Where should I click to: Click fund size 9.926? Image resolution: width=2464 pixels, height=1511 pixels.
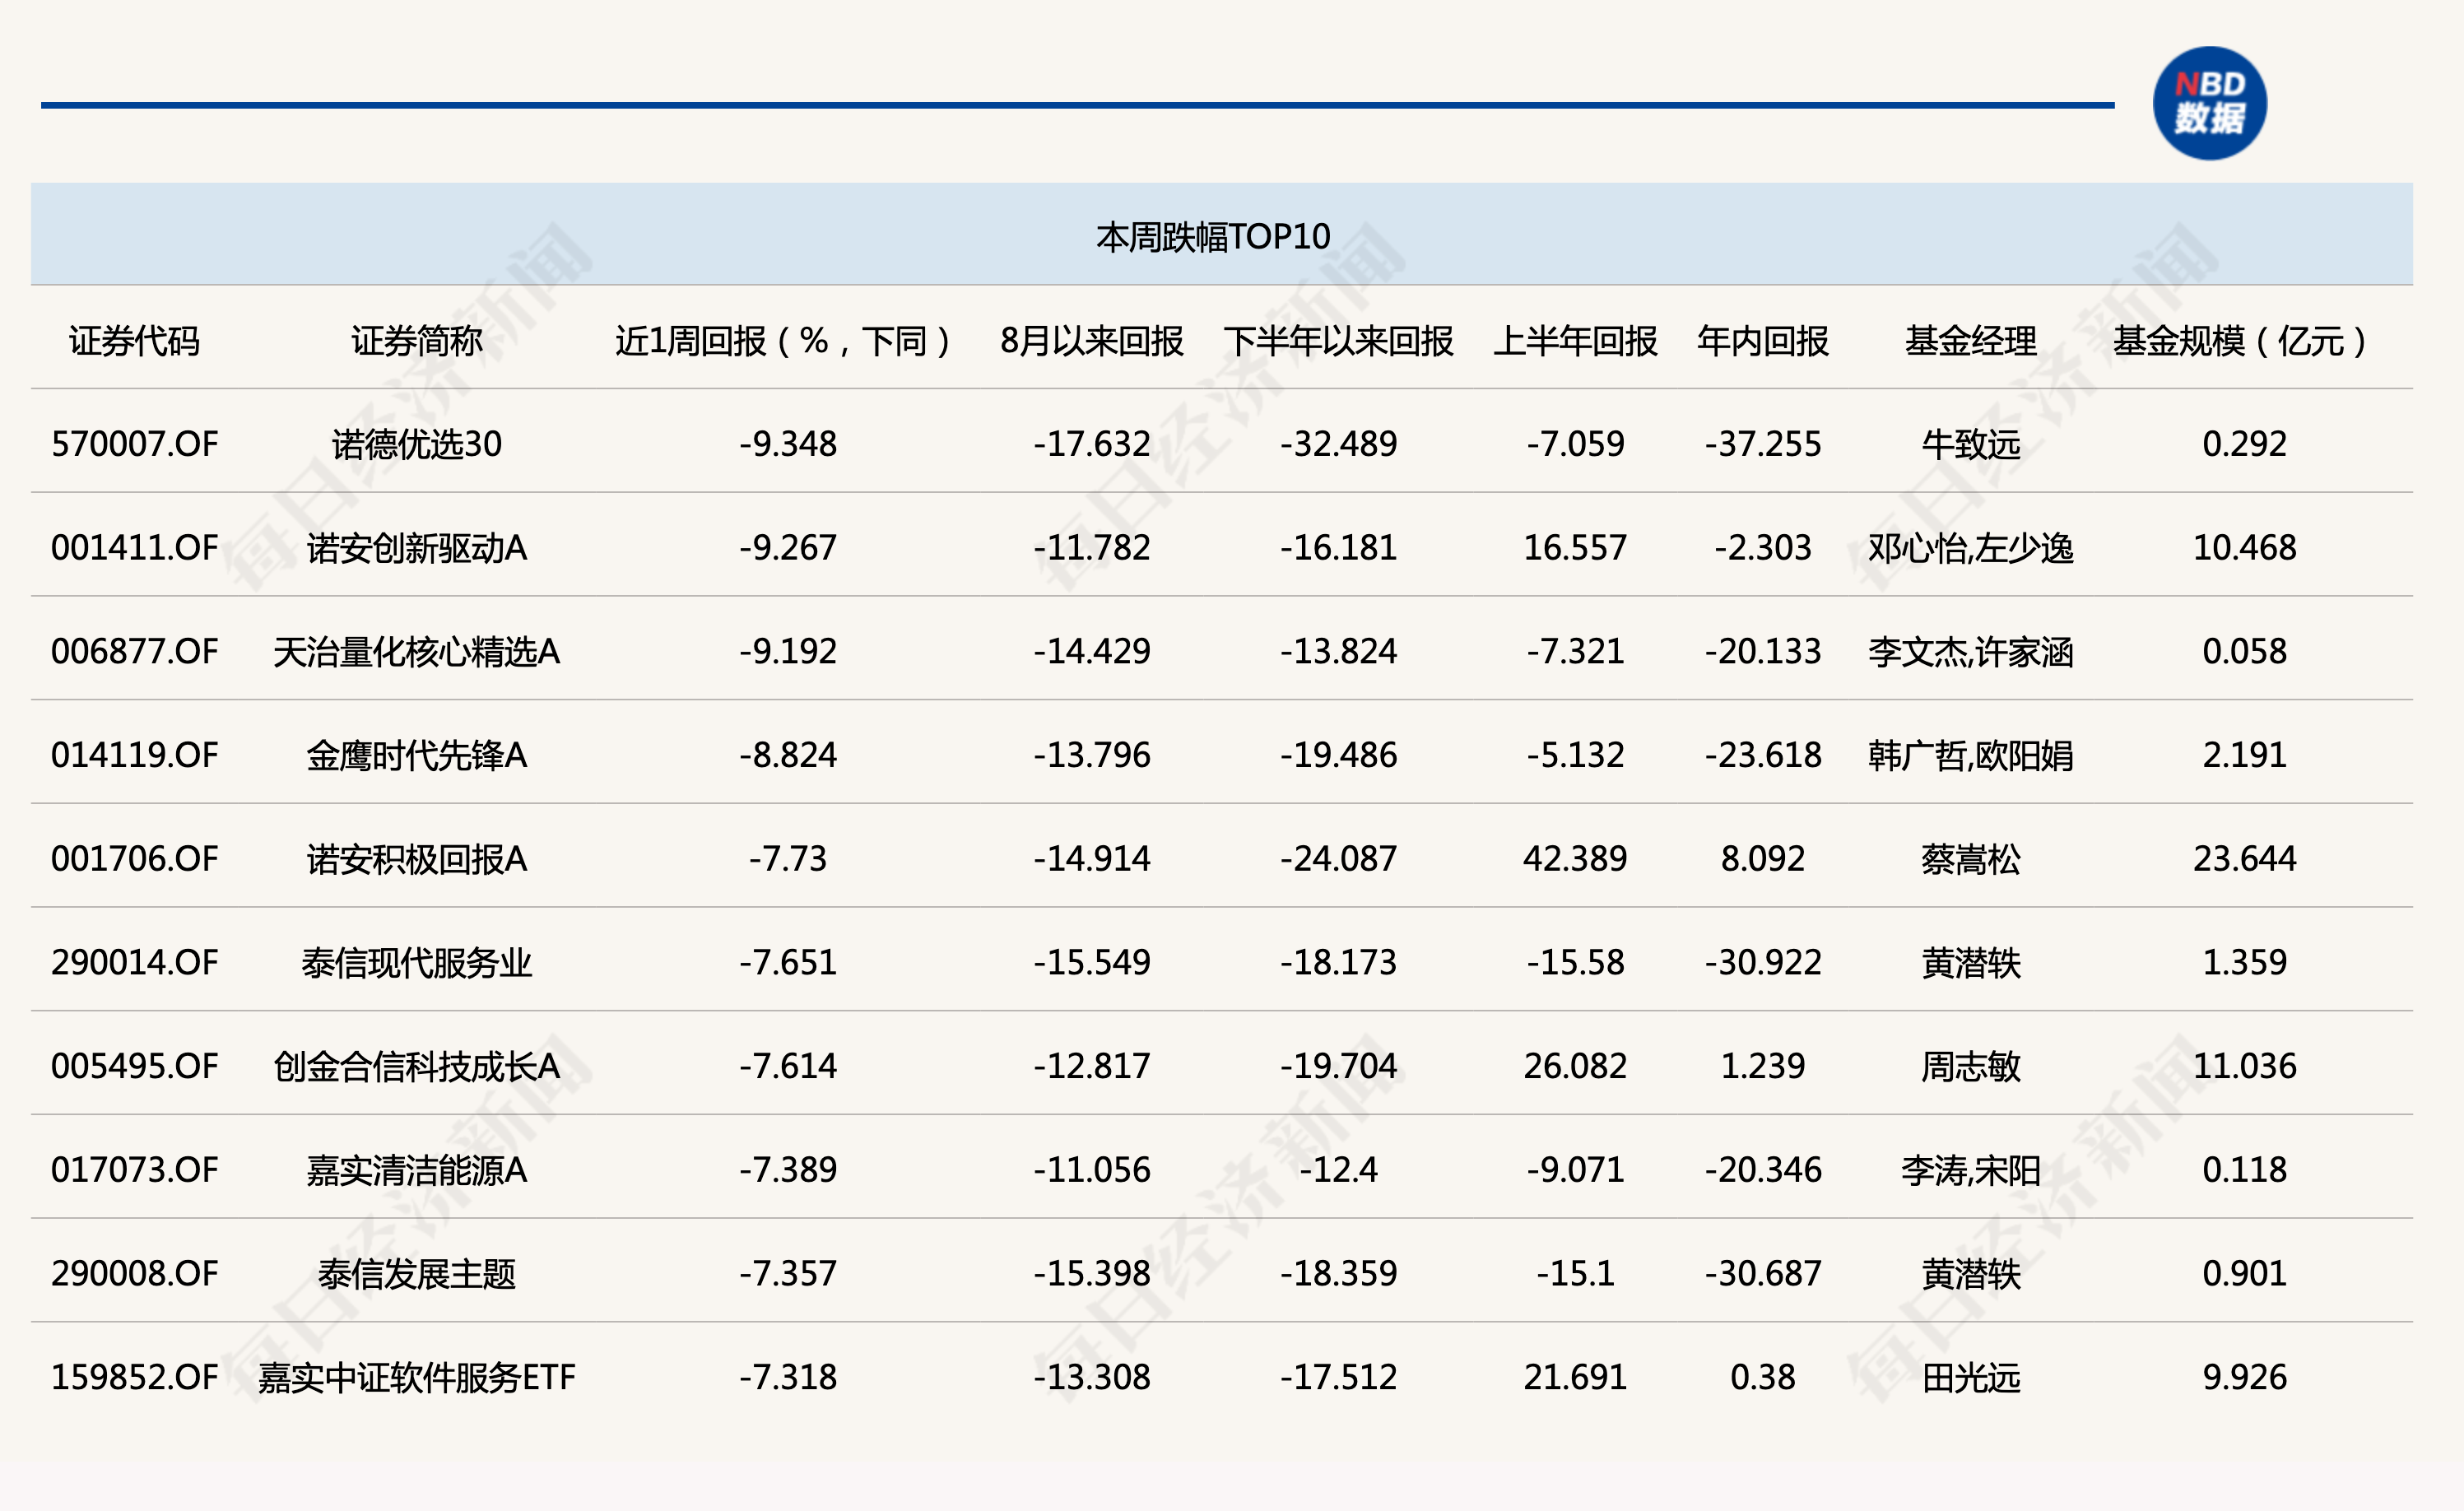pos(2244,1377)
